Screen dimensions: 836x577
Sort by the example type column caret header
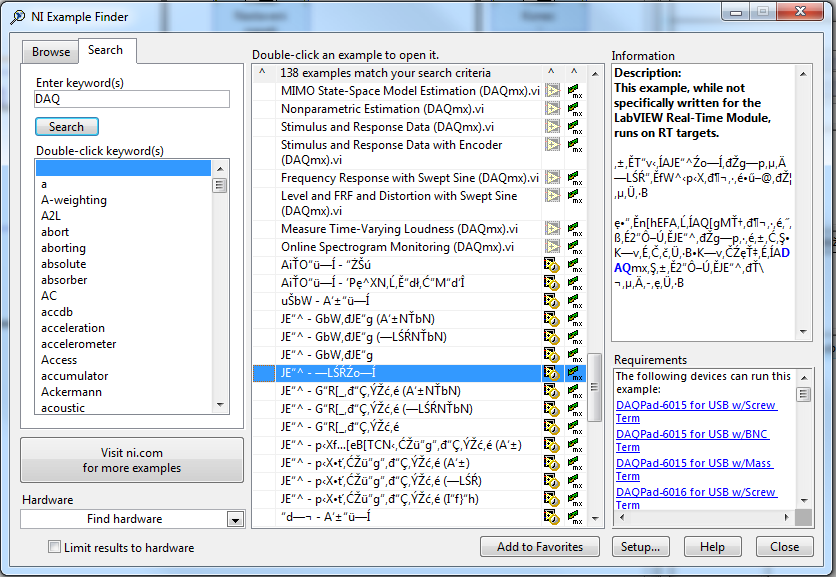click(x=551, y=73)
